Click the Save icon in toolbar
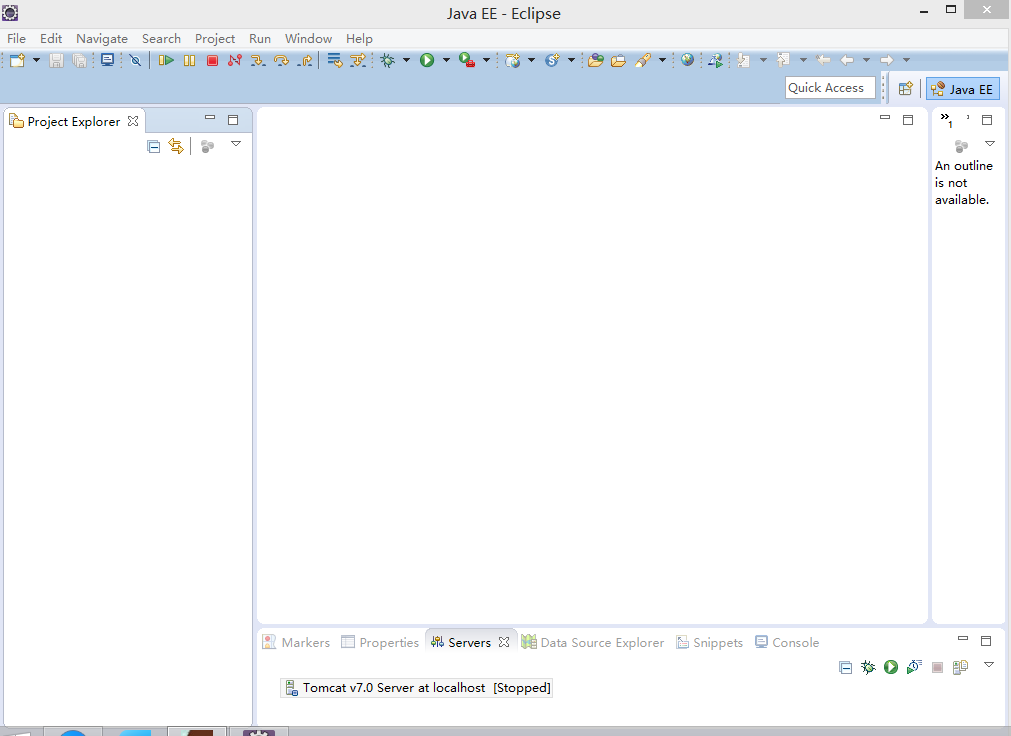This screenshot has width=1011, height=736. click(57, 60)
